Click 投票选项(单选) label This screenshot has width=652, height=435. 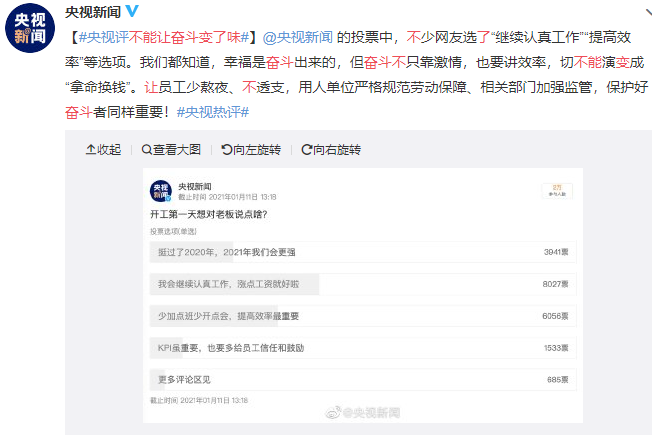tap(173, 232)
